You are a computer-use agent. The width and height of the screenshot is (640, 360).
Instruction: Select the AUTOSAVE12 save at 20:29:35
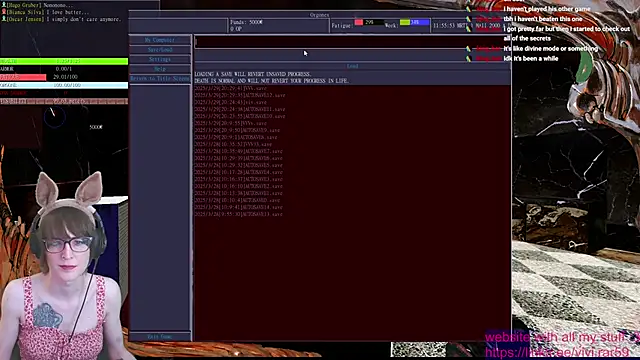point(240,95)
